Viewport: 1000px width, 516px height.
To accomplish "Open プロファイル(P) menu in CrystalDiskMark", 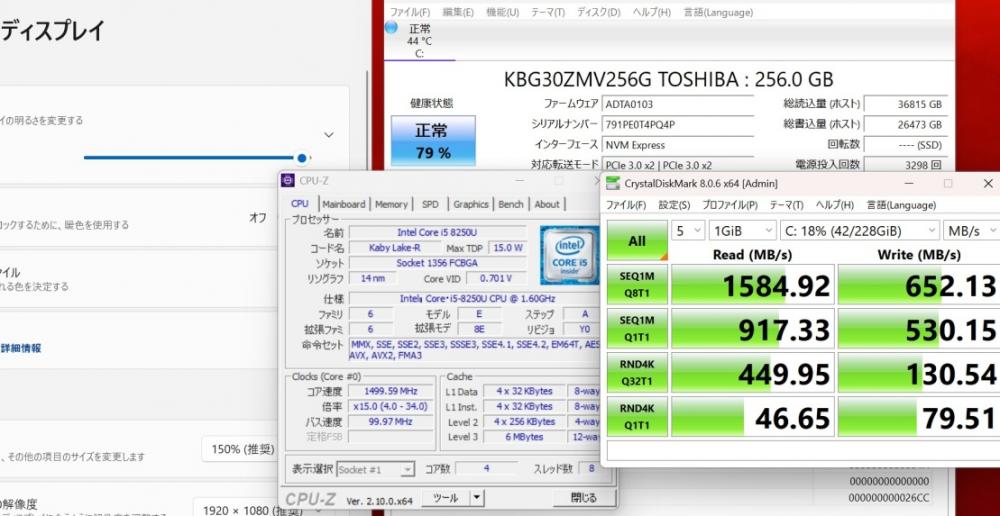I will point(730,205).
